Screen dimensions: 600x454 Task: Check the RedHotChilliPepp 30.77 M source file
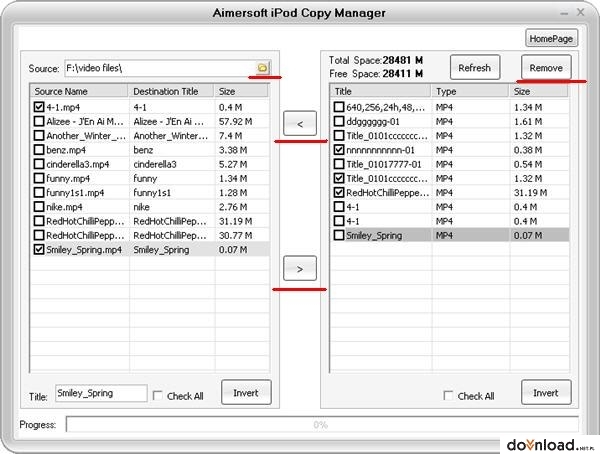(x=39, y=235)
